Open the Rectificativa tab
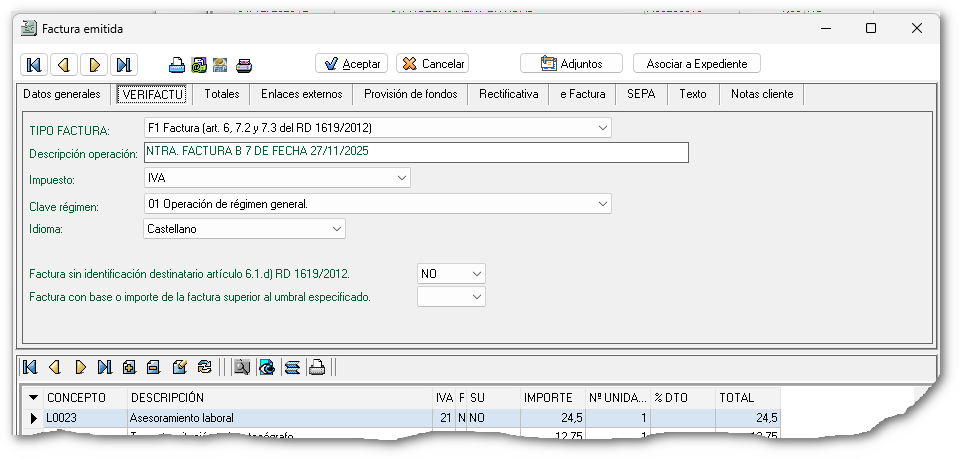This screenshot has width=959, height=459. (x=508, y=94)
